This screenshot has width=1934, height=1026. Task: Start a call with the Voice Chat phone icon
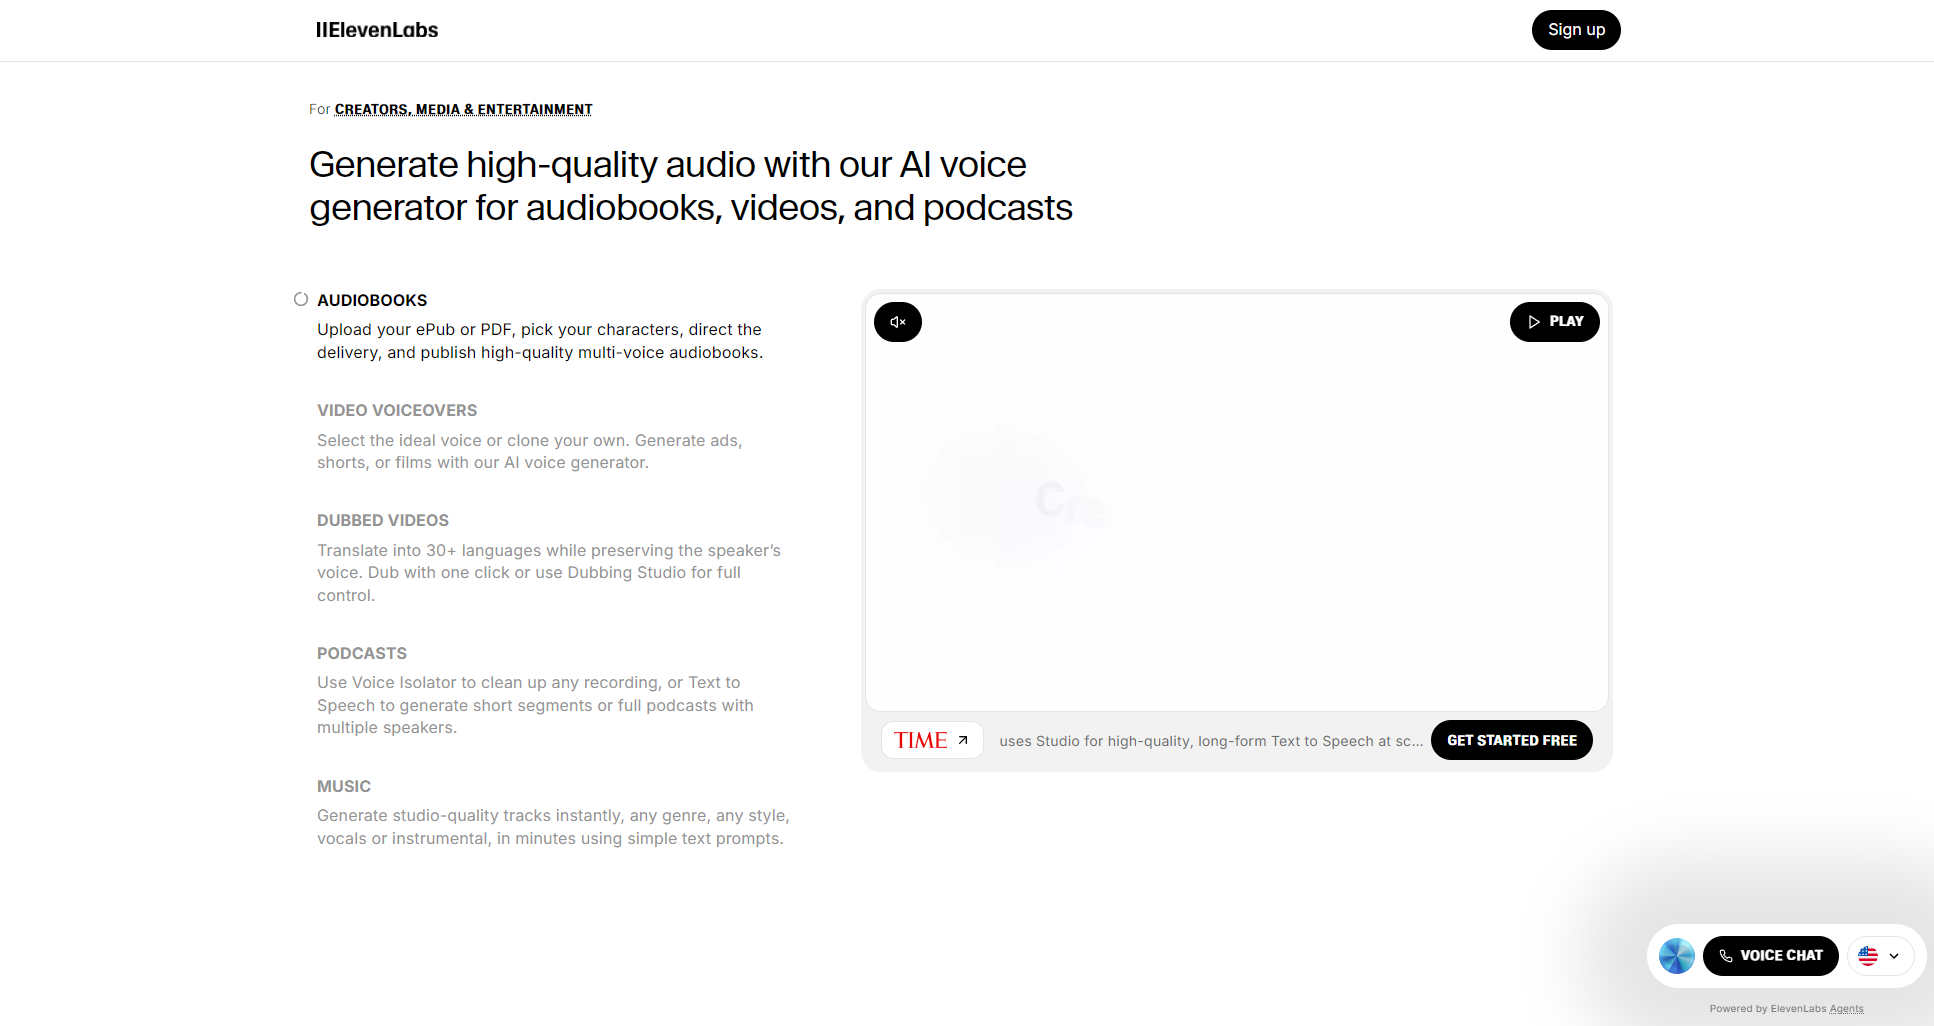[x=1726, y=956]
